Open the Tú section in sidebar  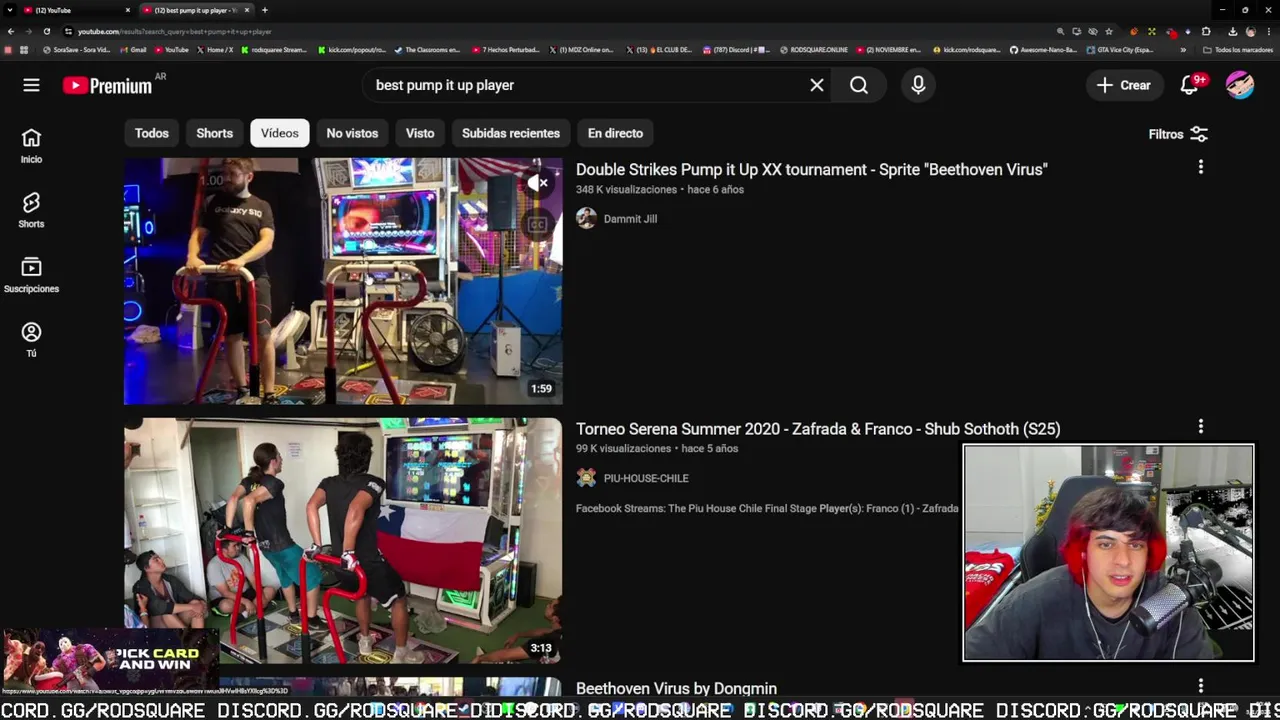point(31,340)
